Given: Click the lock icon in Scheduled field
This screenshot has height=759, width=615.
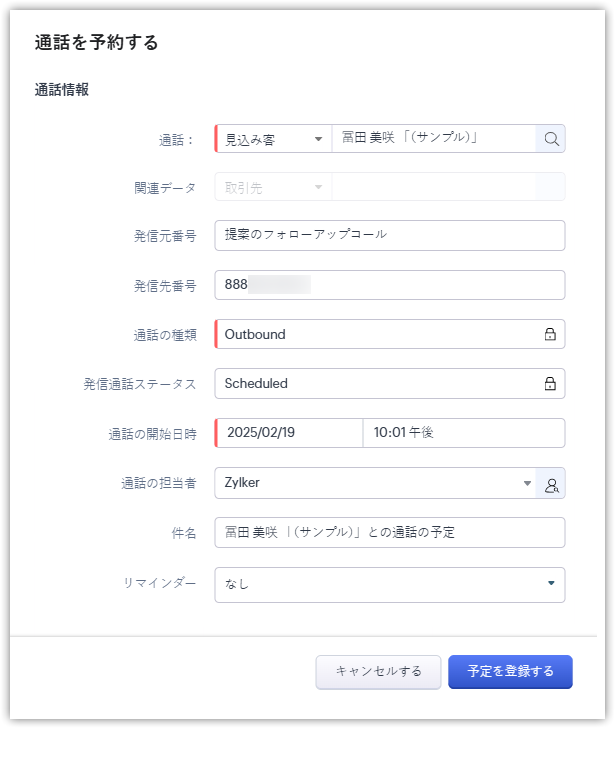Looking at the screenshot, I should pyautogui.click(x=550, y=383).
